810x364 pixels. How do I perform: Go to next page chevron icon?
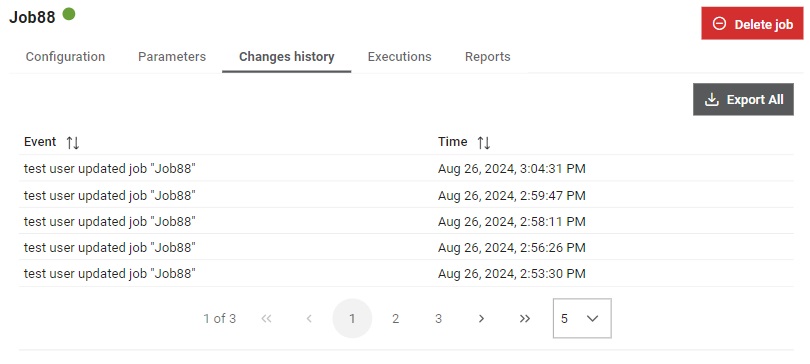click(481, 319)
